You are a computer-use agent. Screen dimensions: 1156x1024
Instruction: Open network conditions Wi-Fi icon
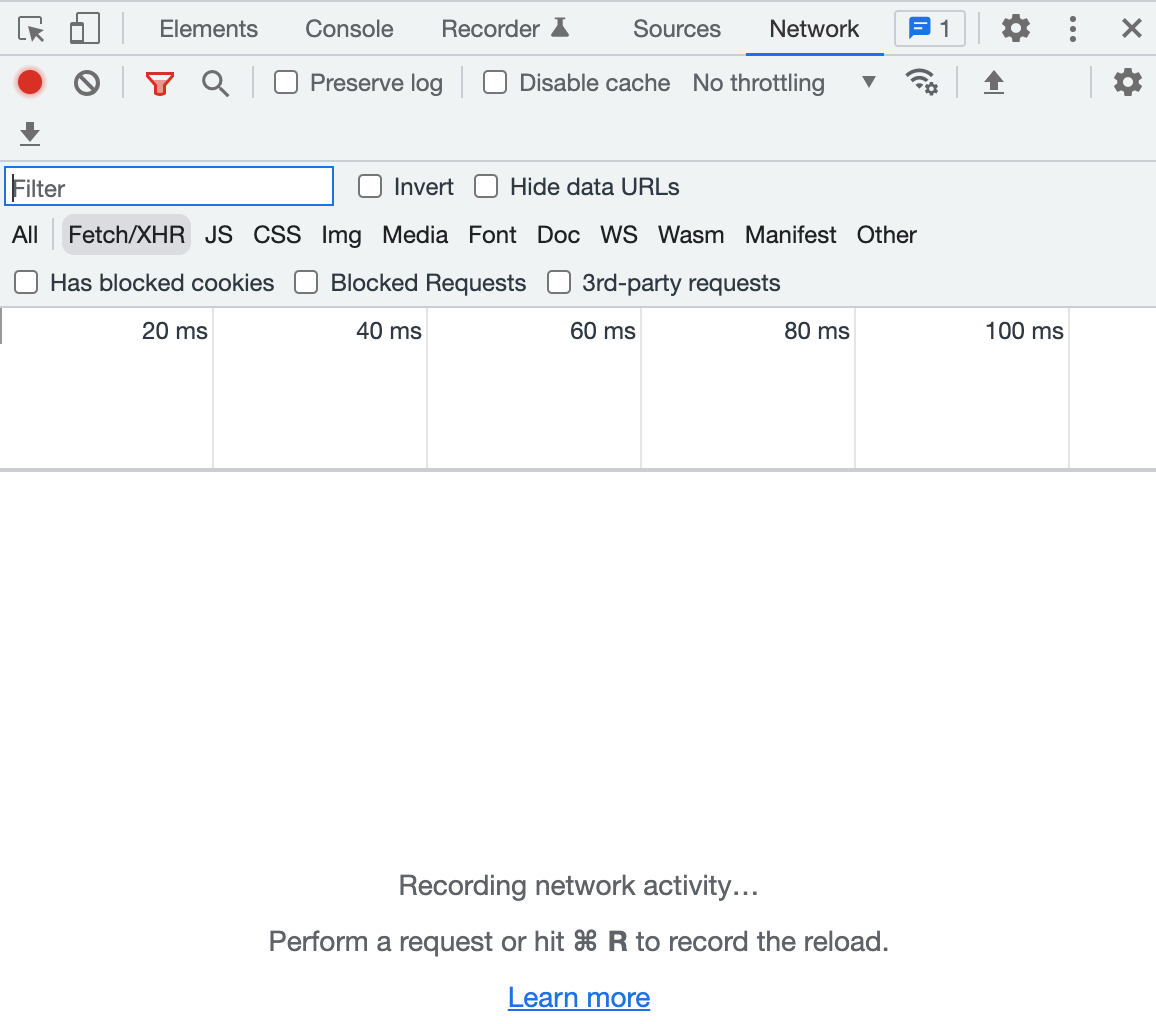click(x=921, y=82)
